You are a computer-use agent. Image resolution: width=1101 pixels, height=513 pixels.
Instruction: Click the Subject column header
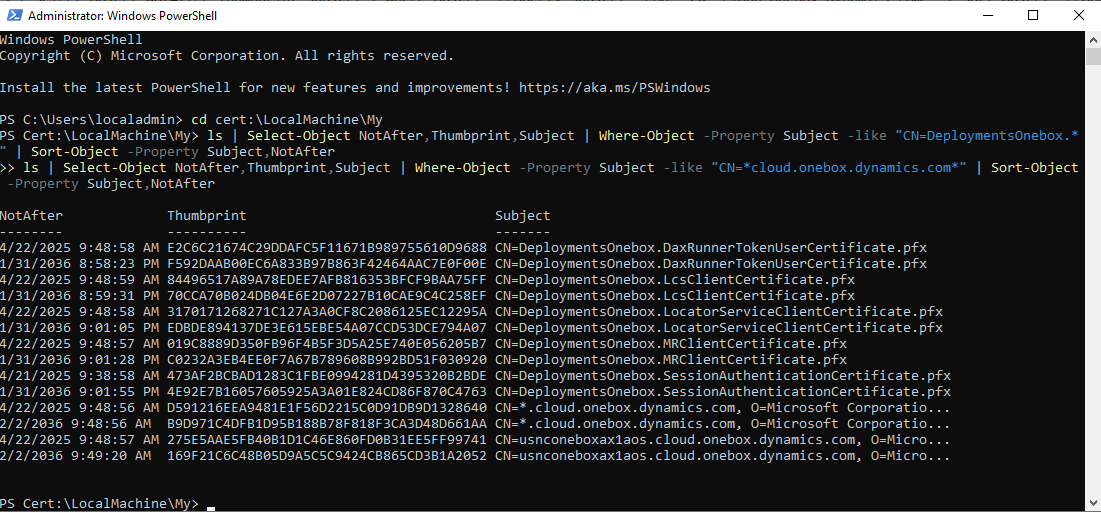522,215
